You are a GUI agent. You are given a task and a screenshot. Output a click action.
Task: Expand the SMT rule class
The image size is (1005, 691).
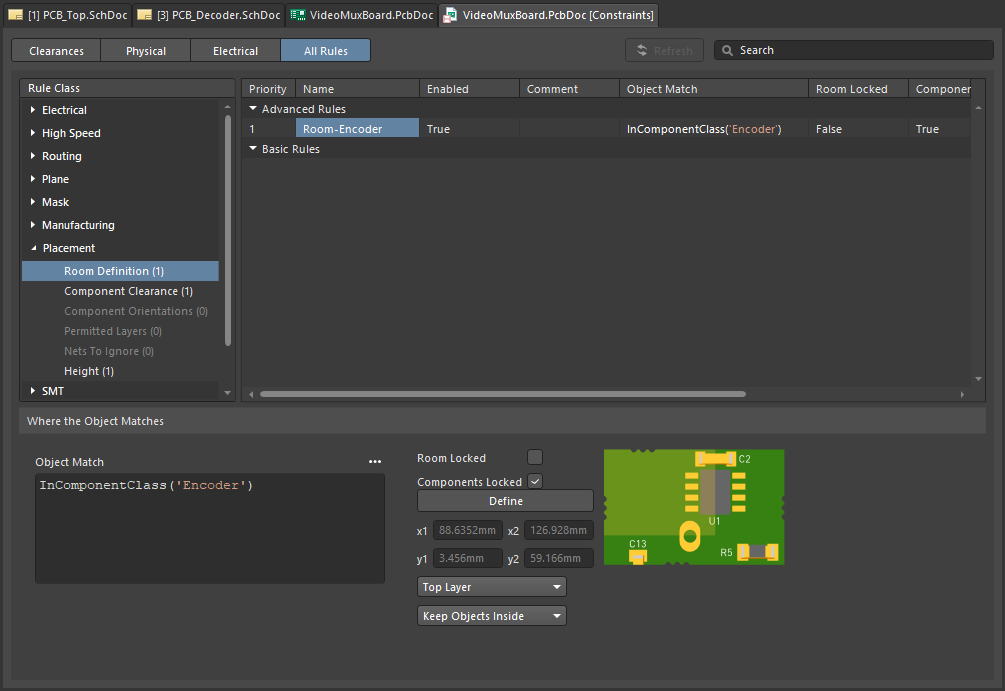pyautogui.click(x=33, y=391)
